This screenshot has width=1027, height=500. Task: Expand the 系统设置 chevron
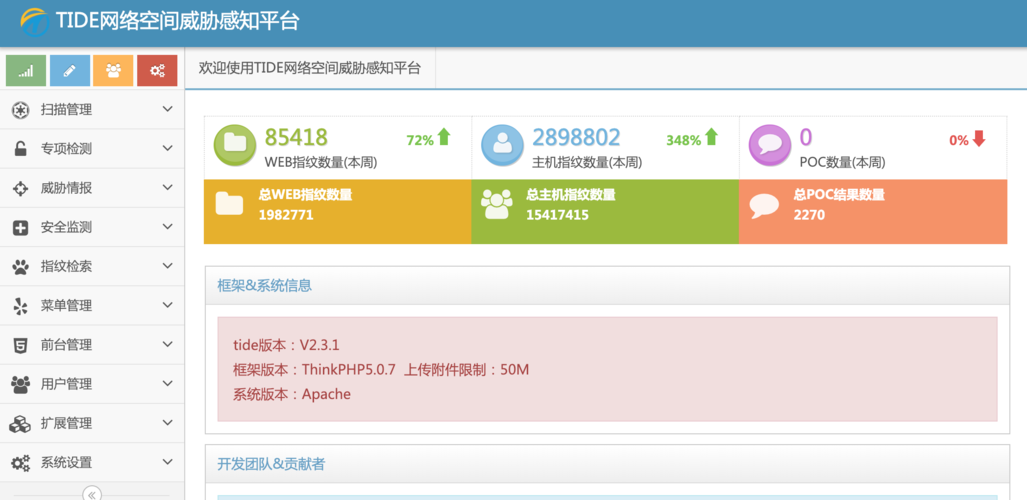point(168,462)
